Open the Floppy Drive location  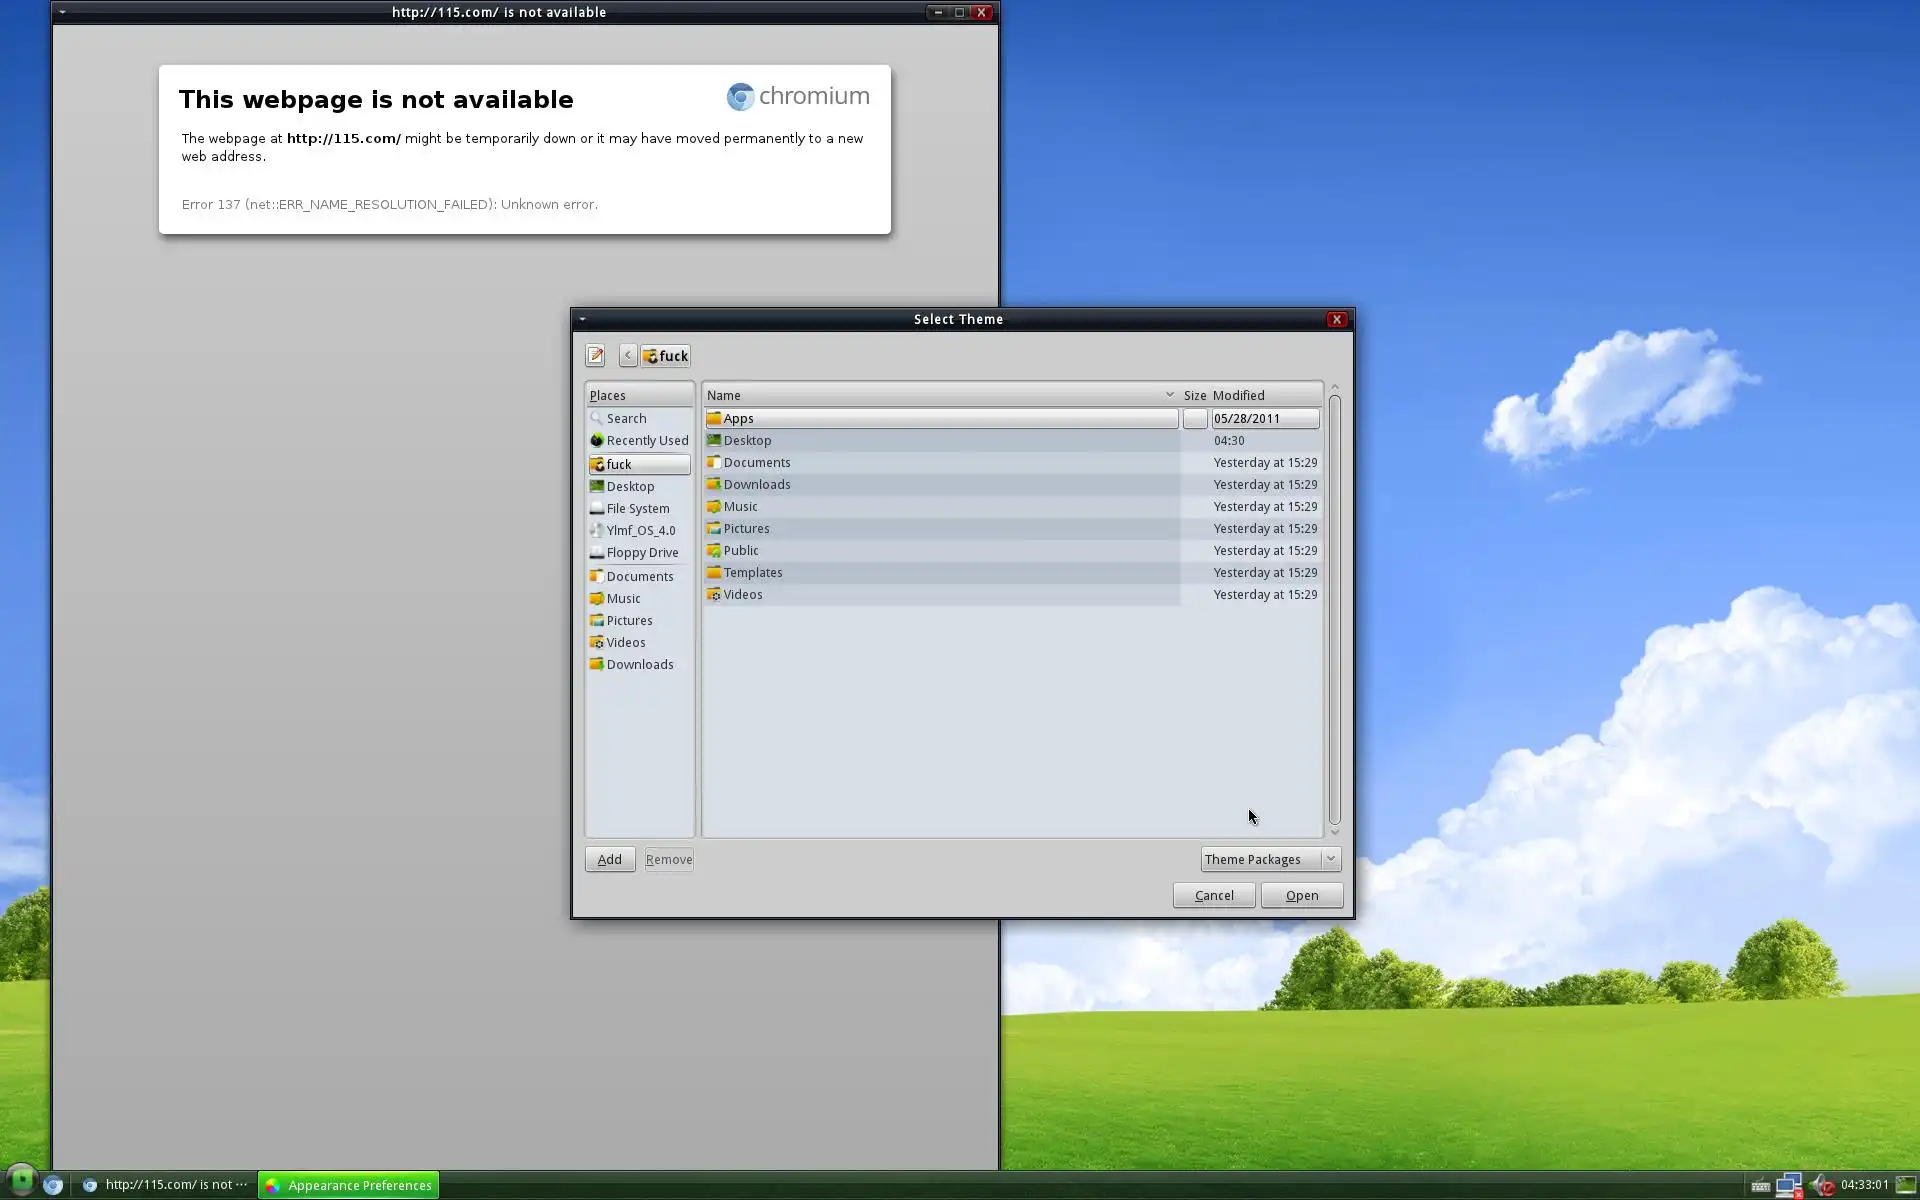(x=641, y=552)
